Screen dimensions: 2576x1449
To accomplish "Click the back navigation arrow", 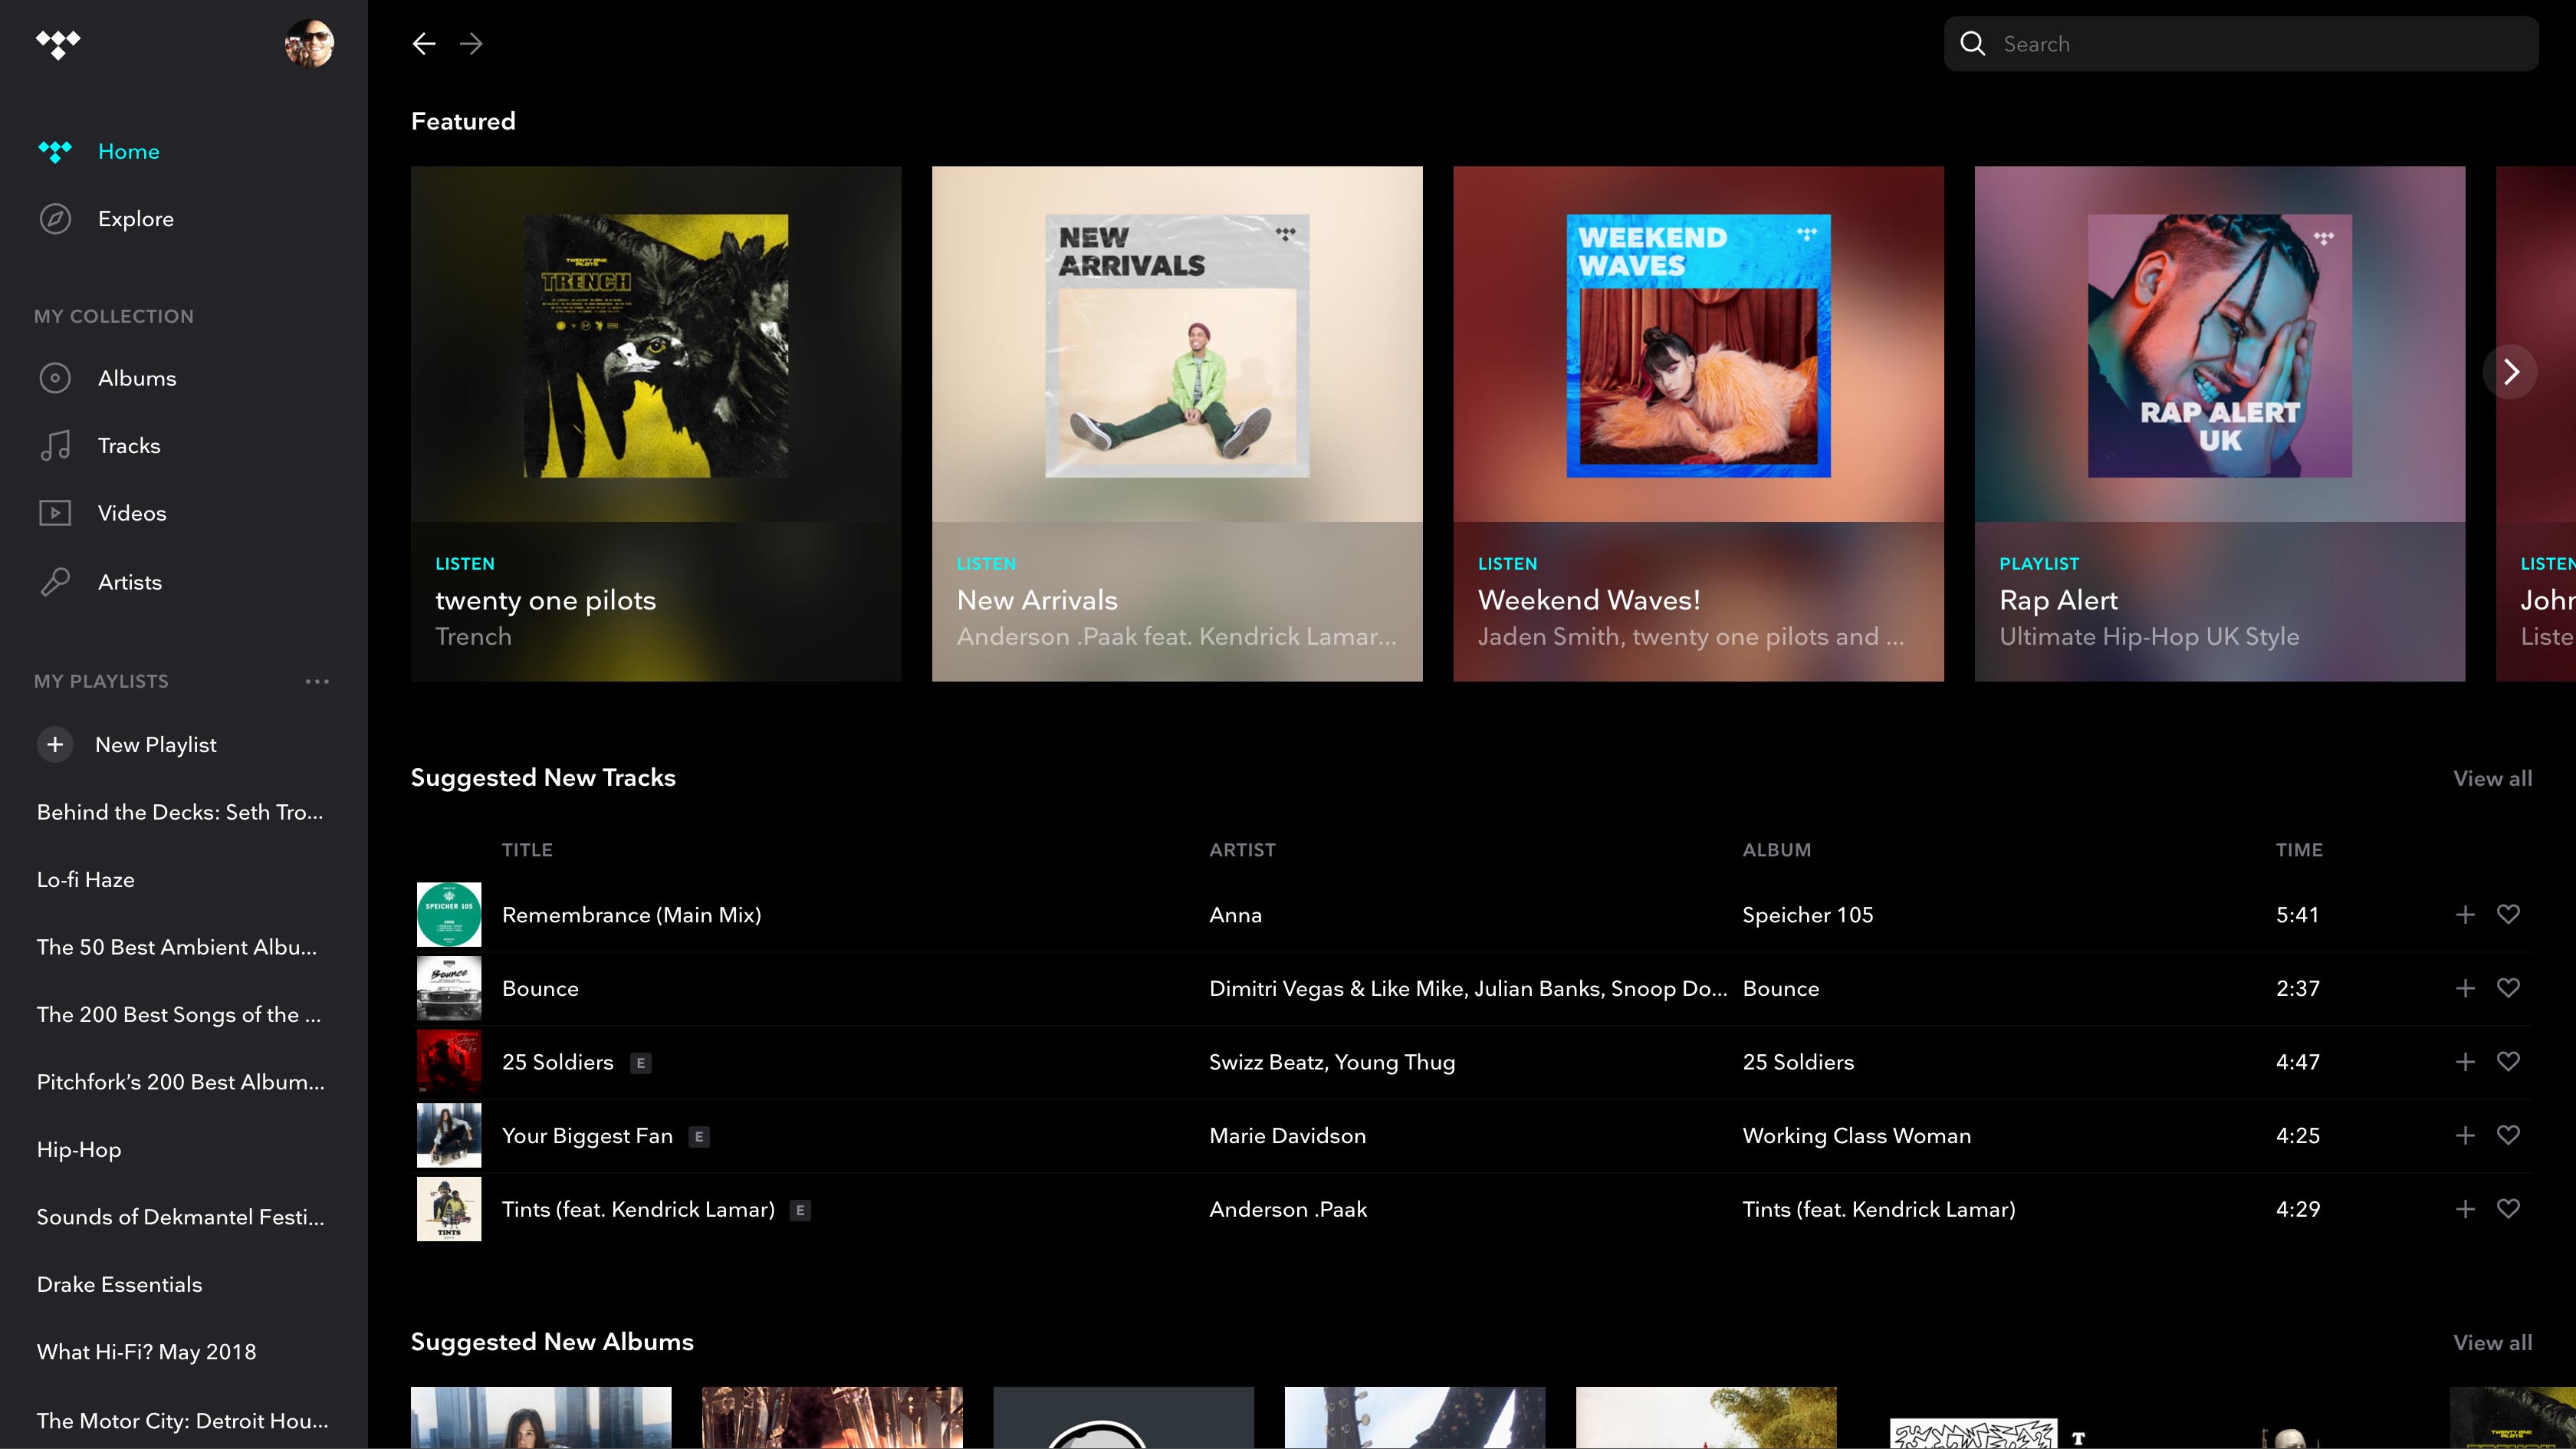I will click(x=425, y=42).
